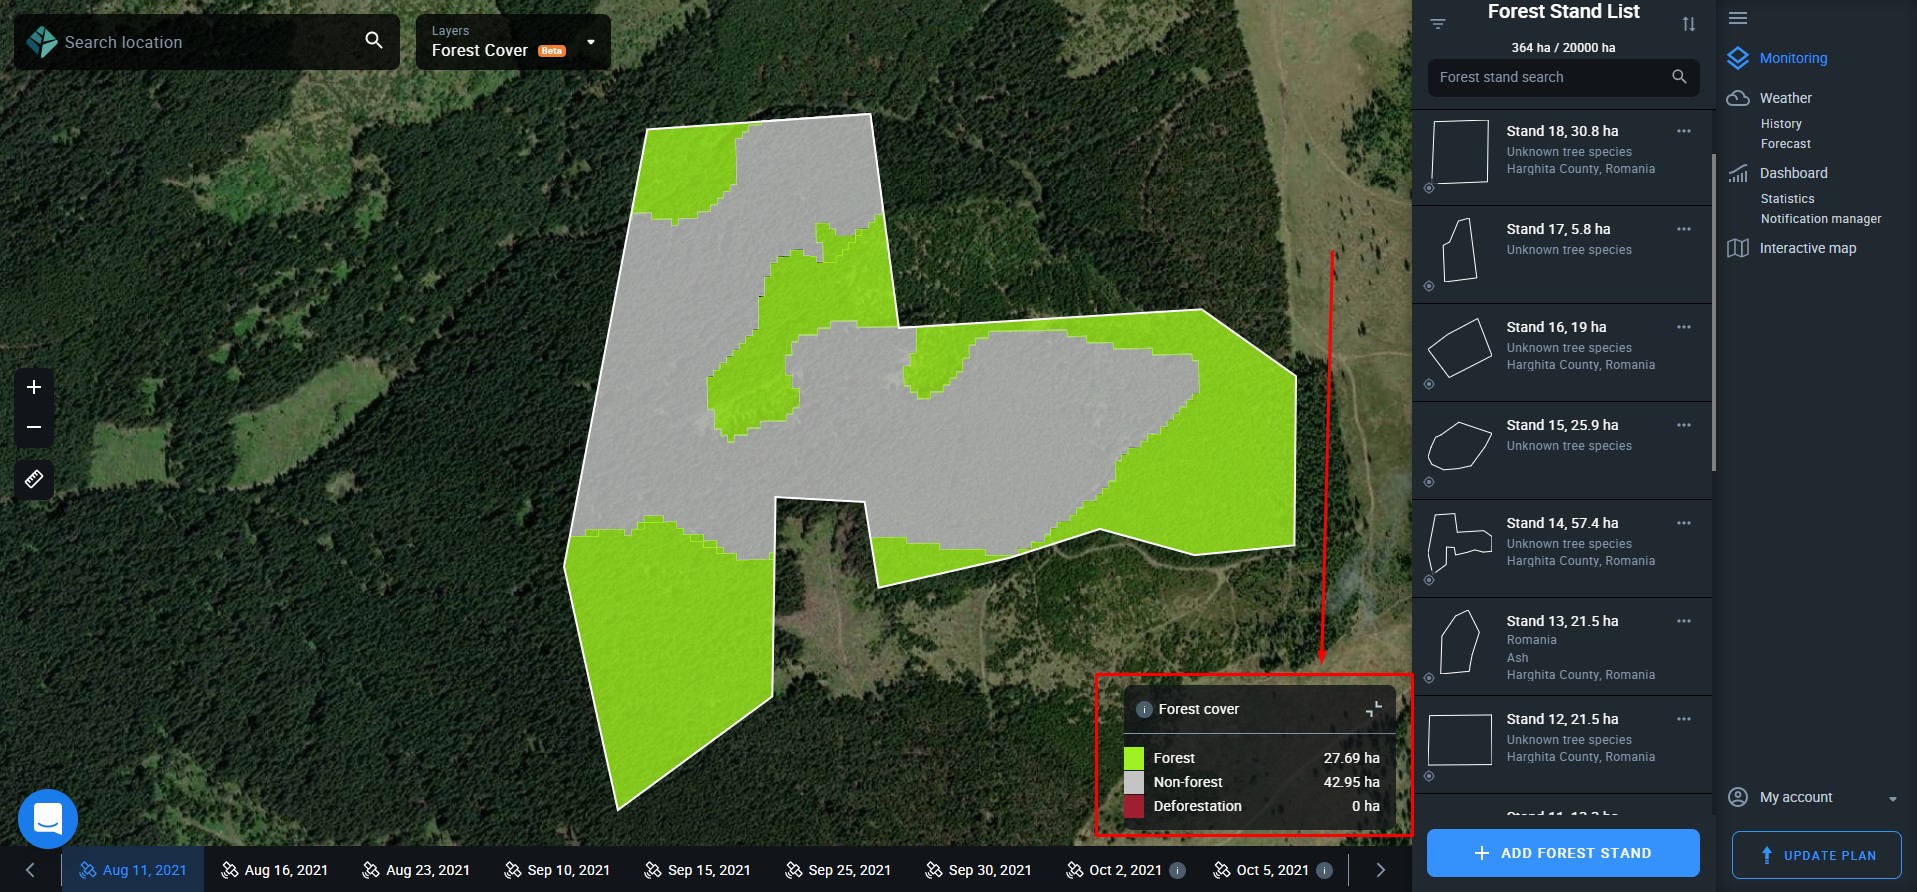Select Stand 18 shape thumbnail
The width and height of the screenshot is (1917, 892).
(1460, 152)
